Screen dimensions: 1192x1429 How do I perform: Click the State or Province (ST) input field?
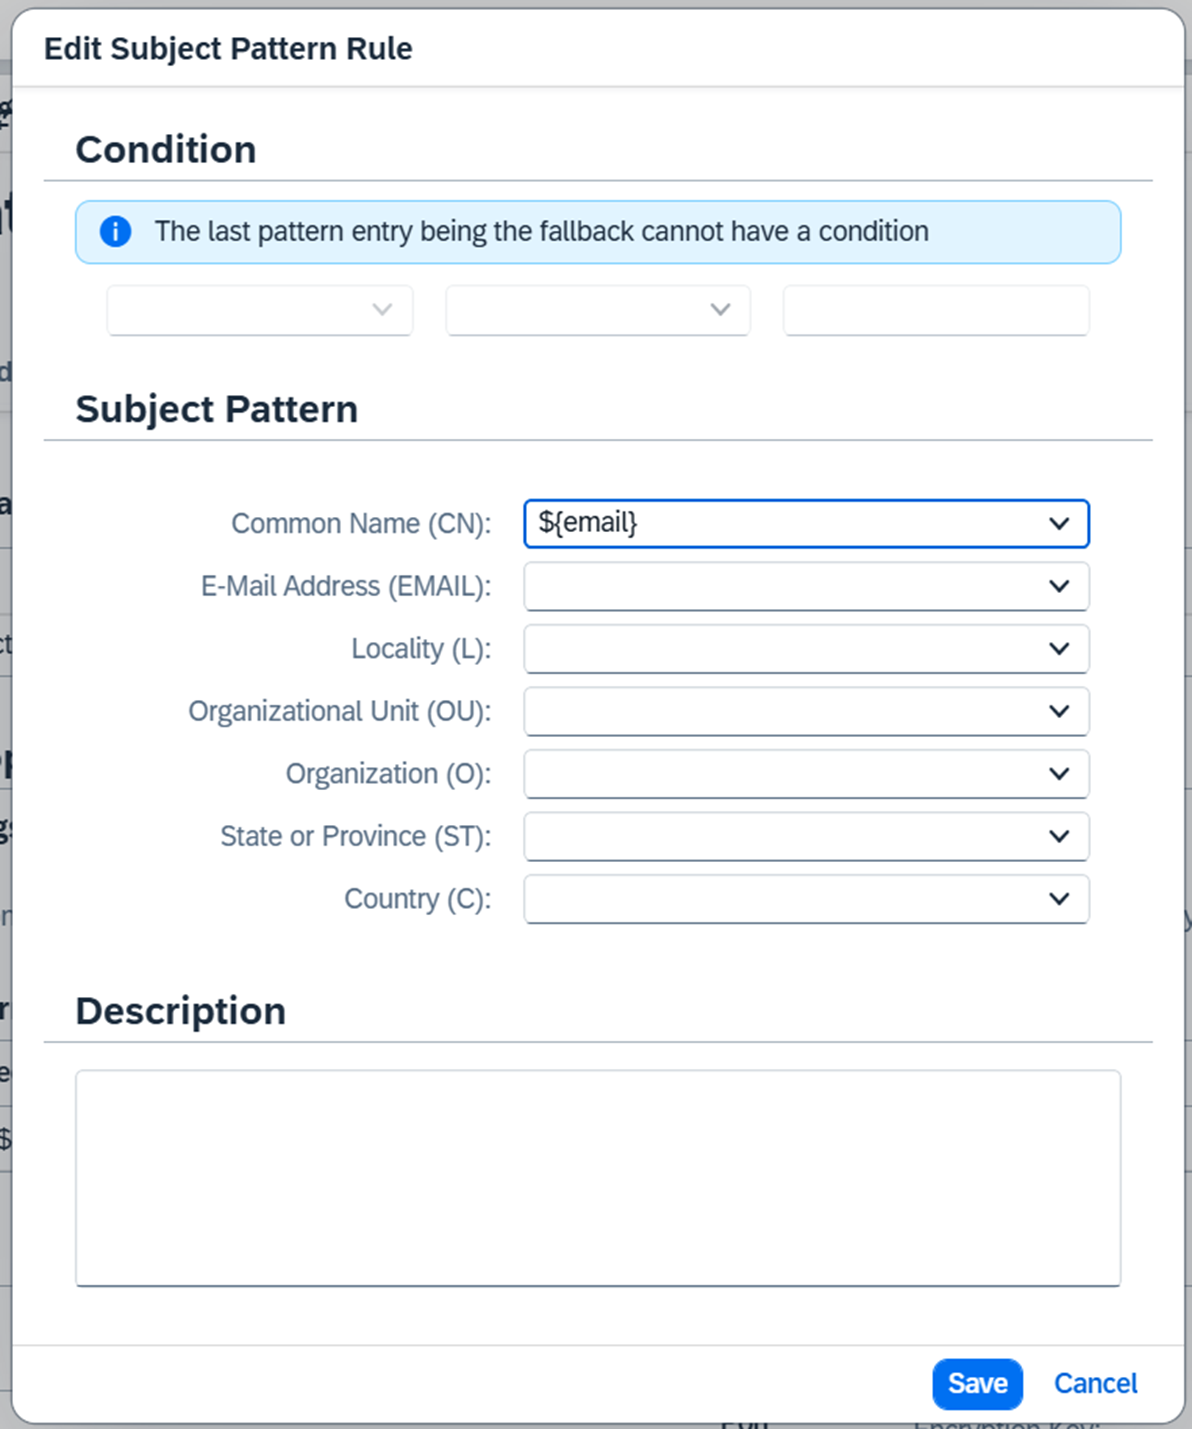point(780,837)
